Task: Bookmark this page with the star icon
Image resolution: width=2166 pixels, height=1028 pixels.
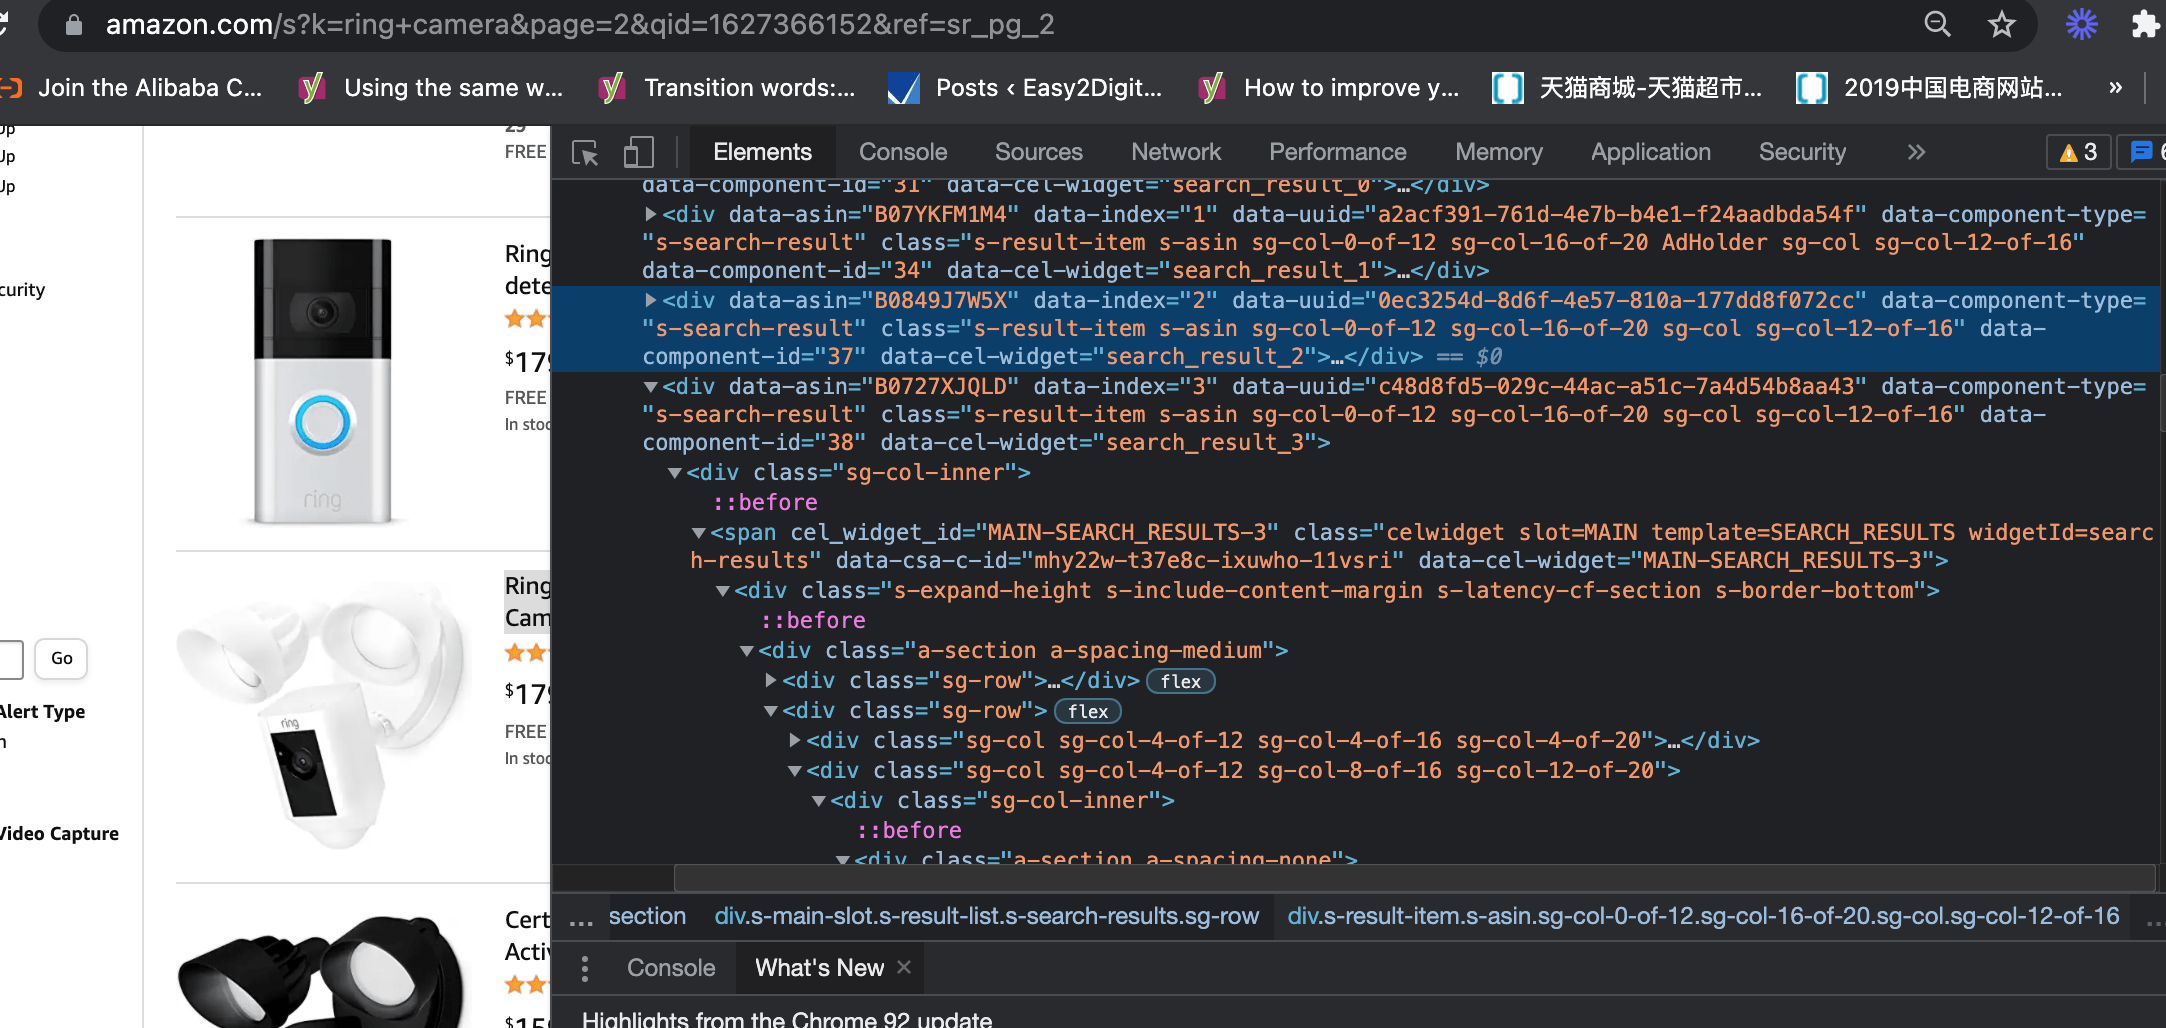Action: coord(2001,24)
